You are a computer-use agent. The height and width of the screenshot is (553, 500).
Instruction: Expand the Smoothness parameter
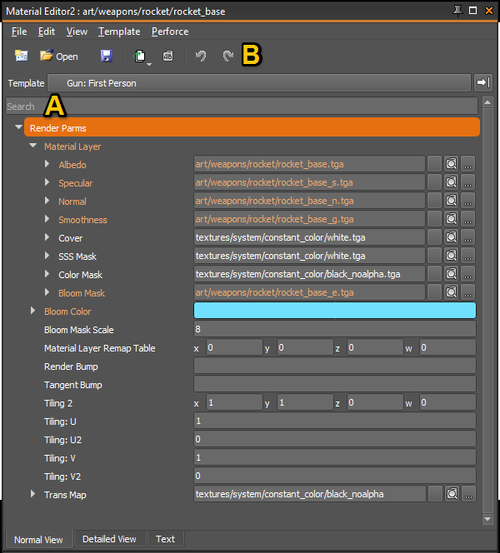pos(47,219)
